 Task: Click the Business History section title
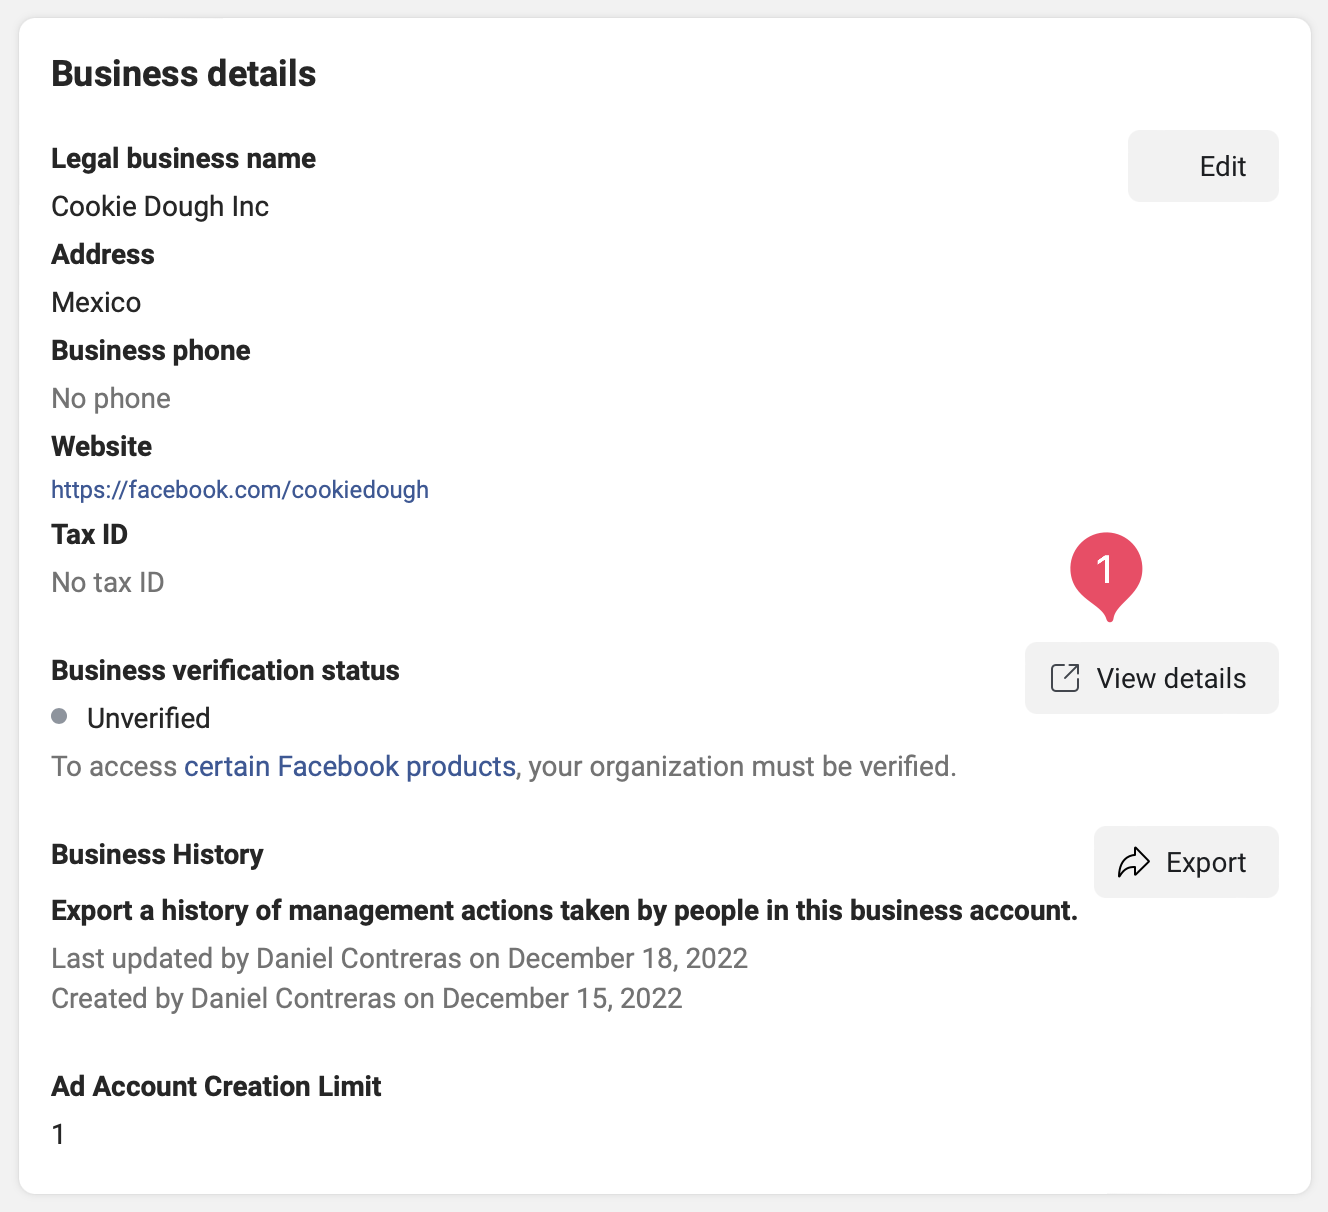point(157,854)
